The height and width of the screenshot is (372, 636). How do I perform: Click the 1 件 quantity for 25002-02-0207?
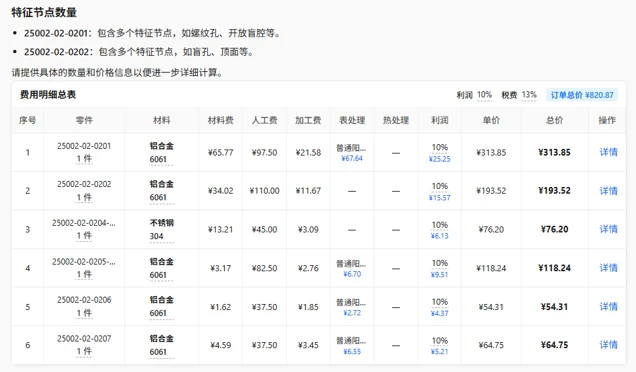click(x=84, y=351)
